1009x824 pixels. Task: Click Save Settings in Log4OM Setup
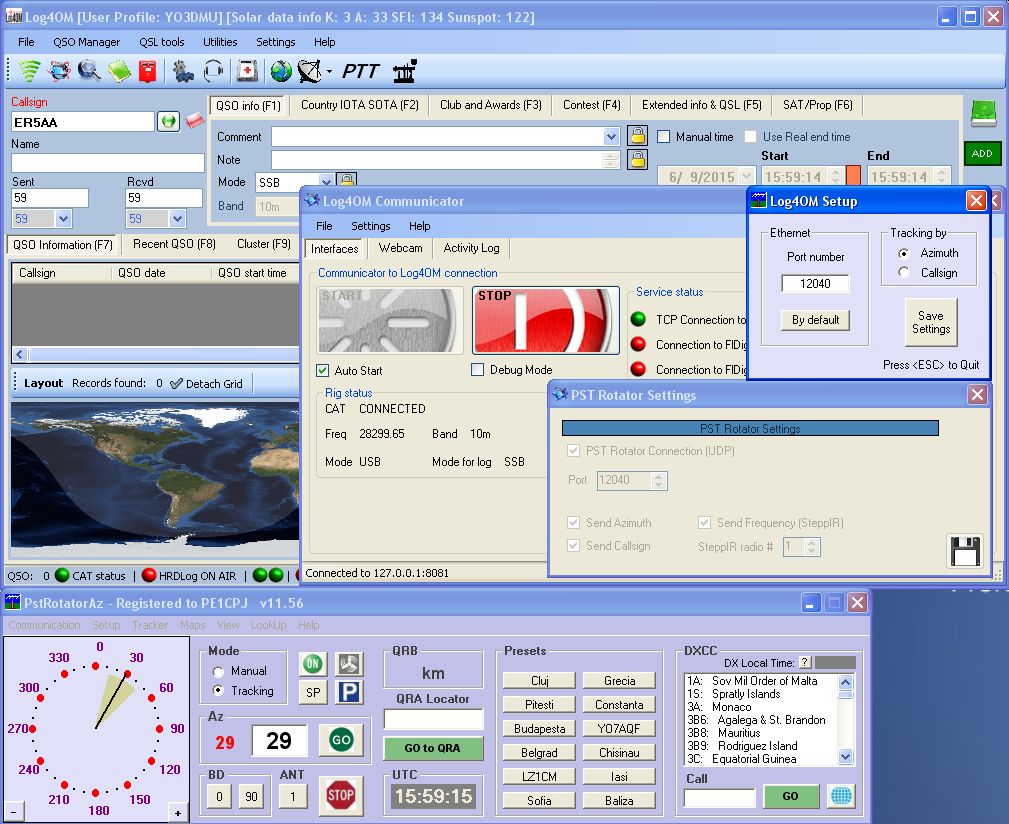(930, 322)
